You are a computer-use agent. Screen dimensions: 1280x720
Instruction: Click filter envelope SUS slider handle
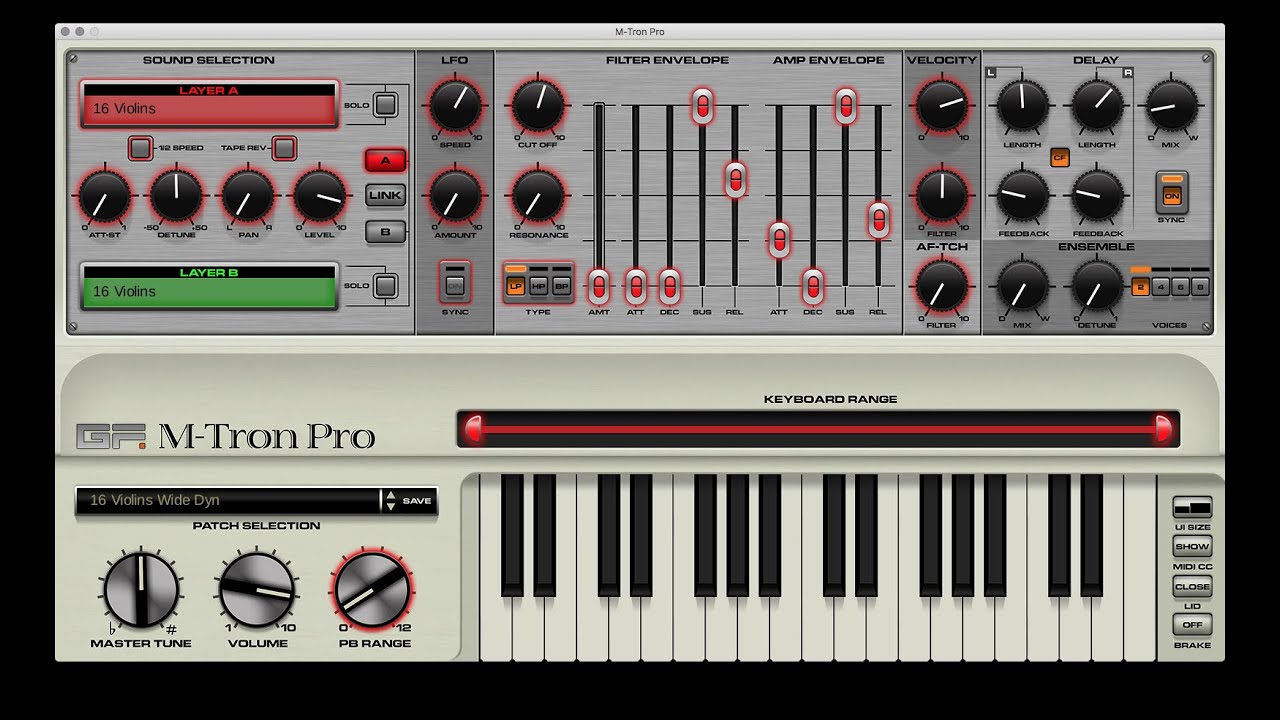[703, 105]
